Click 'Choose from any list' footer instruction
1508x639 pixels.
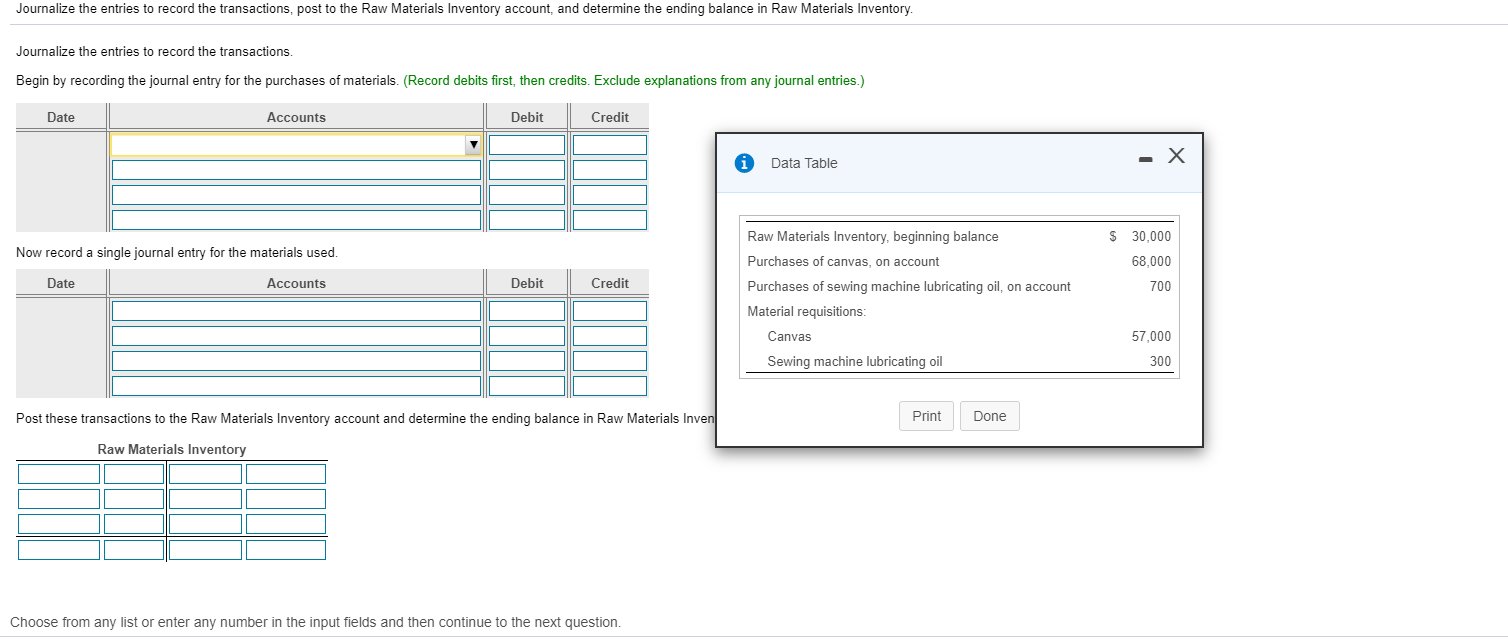coord(315,622)
